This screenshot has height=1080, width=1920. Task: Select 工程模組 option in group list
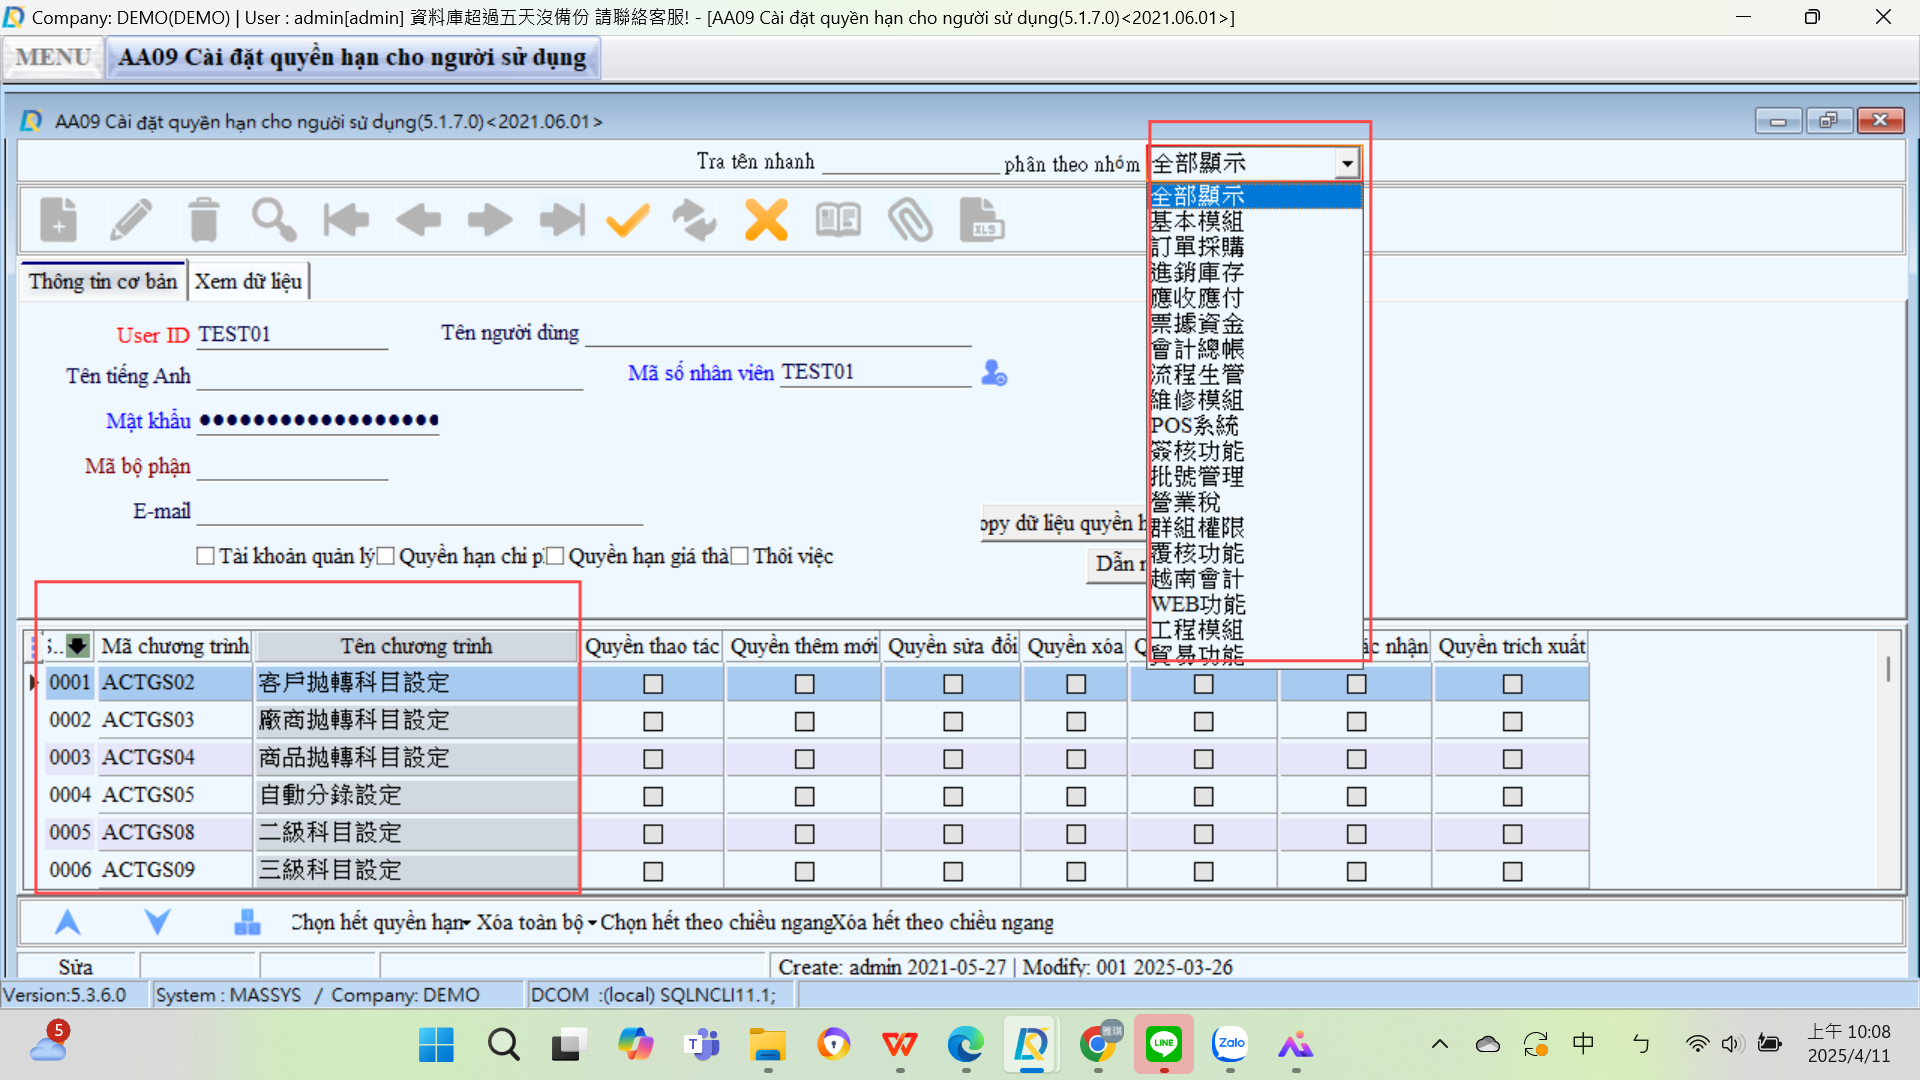pyautogui.click(x=1255, y=630)
